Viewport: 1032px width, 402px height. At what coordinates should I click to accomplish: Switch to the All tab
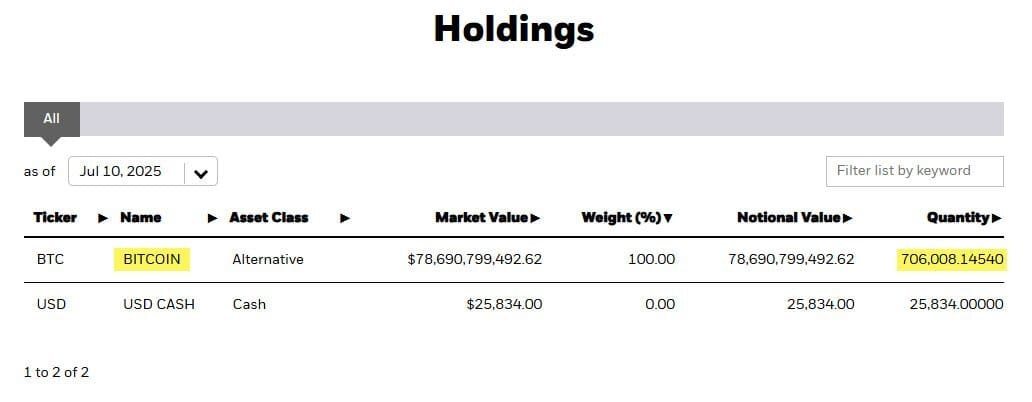point(51,119)
